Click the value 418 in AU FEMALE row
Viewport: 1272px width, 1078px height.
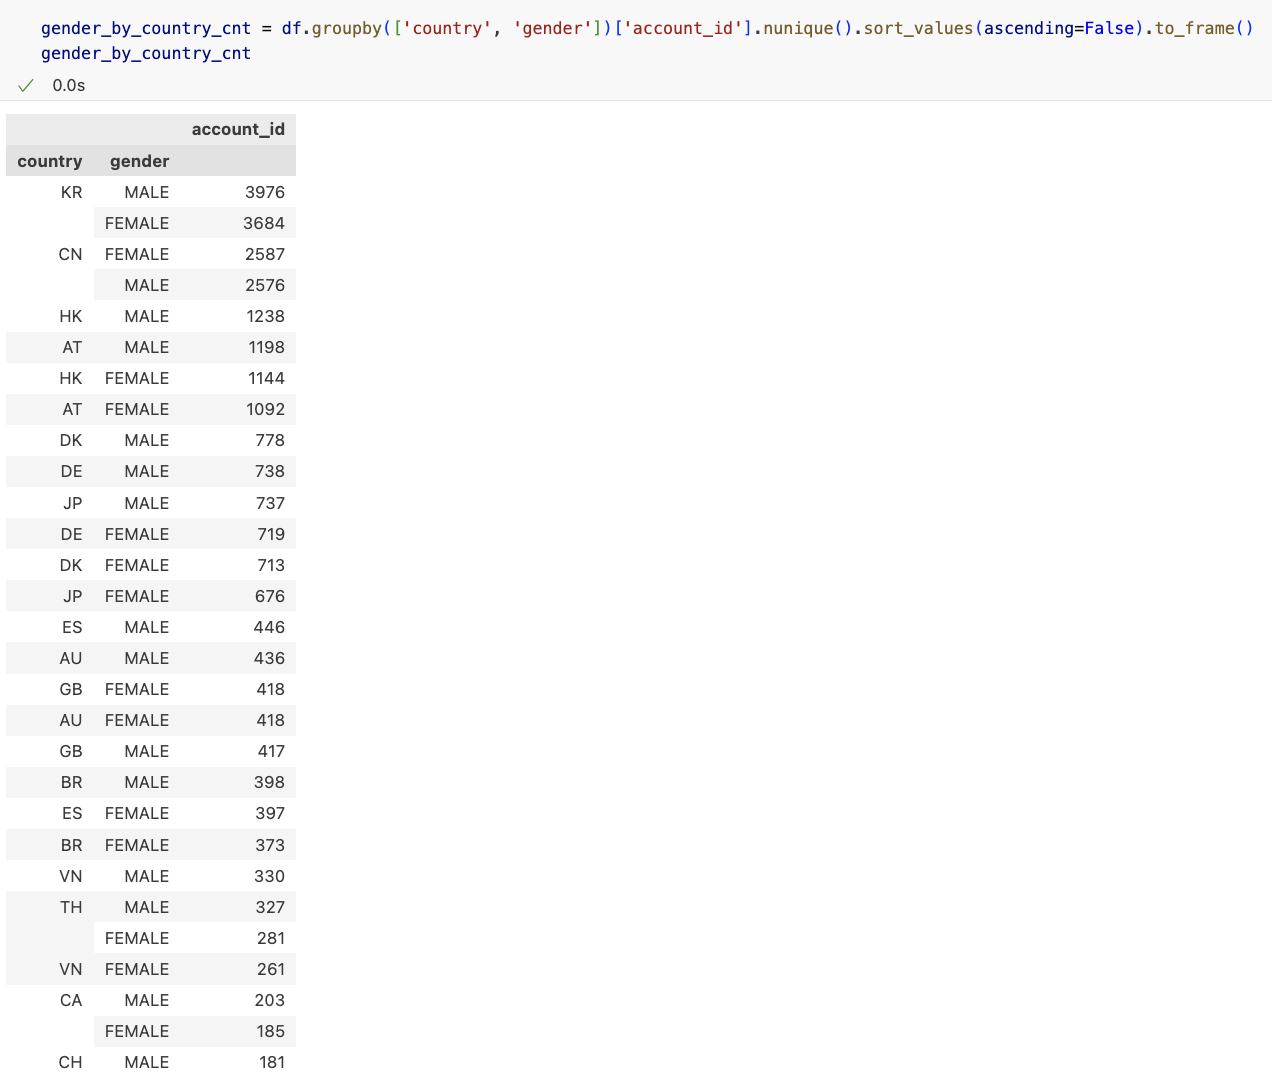click(270, 720)
